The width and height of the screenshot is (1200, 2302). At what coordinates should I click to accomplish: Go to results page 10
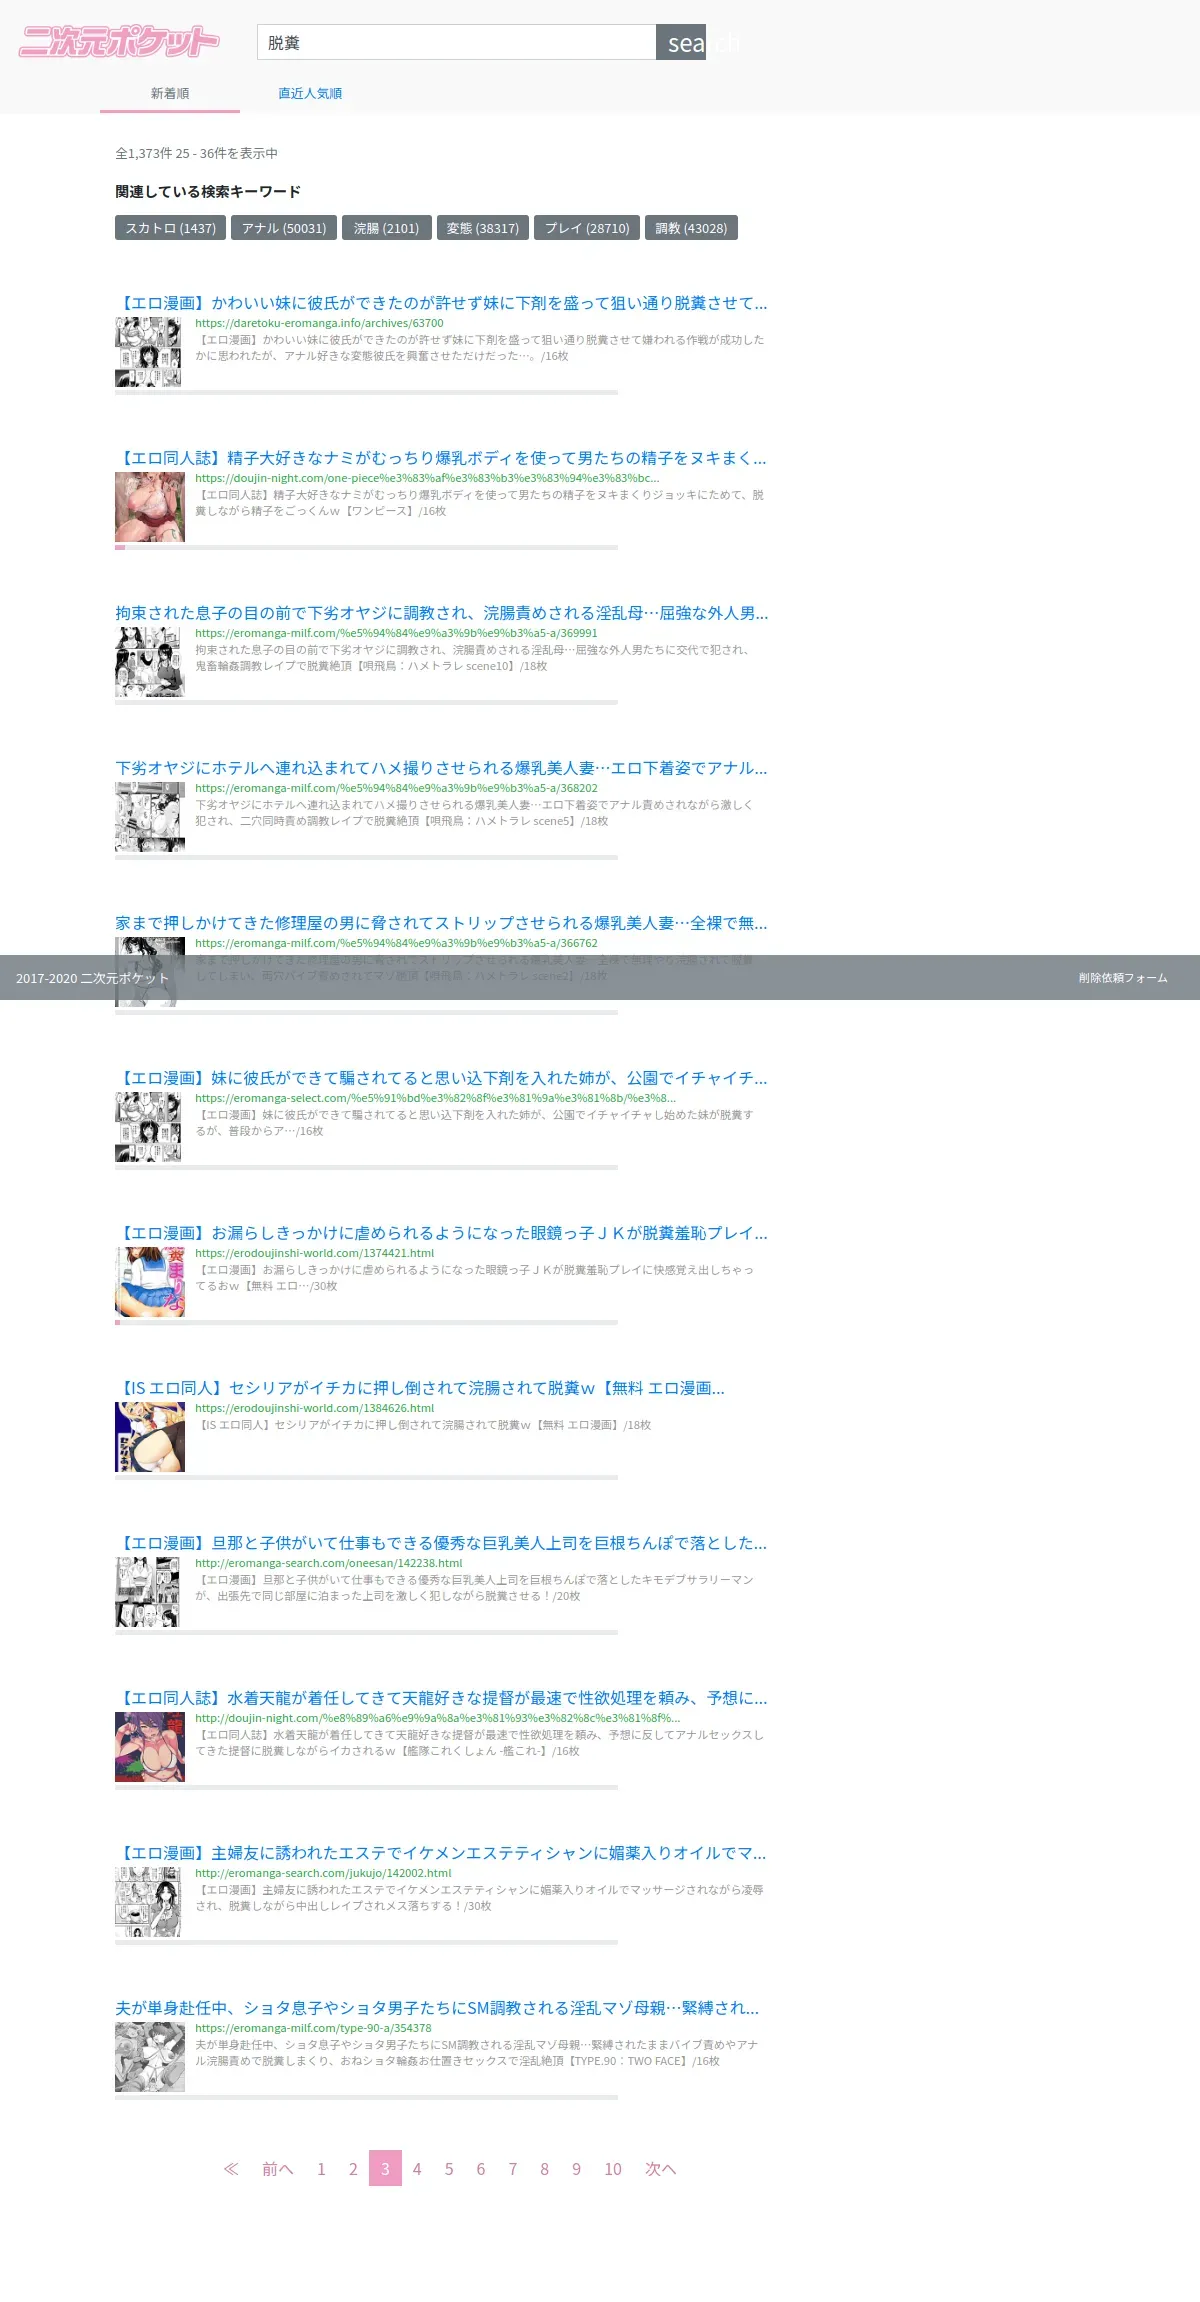point(613,2168)
